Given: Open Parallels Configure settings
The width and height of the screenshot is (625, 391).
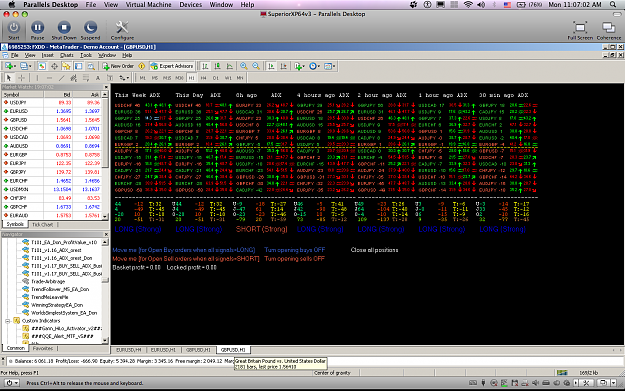Looking at the screenshot, I should click(x=122, y=30).
